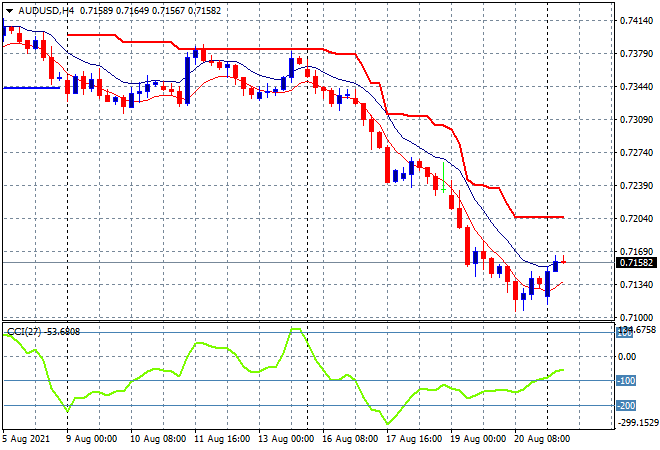Click the 17 Aug 16:00 time label
The width and height of the screenshot is (660, 450).
tap(414, 439)
